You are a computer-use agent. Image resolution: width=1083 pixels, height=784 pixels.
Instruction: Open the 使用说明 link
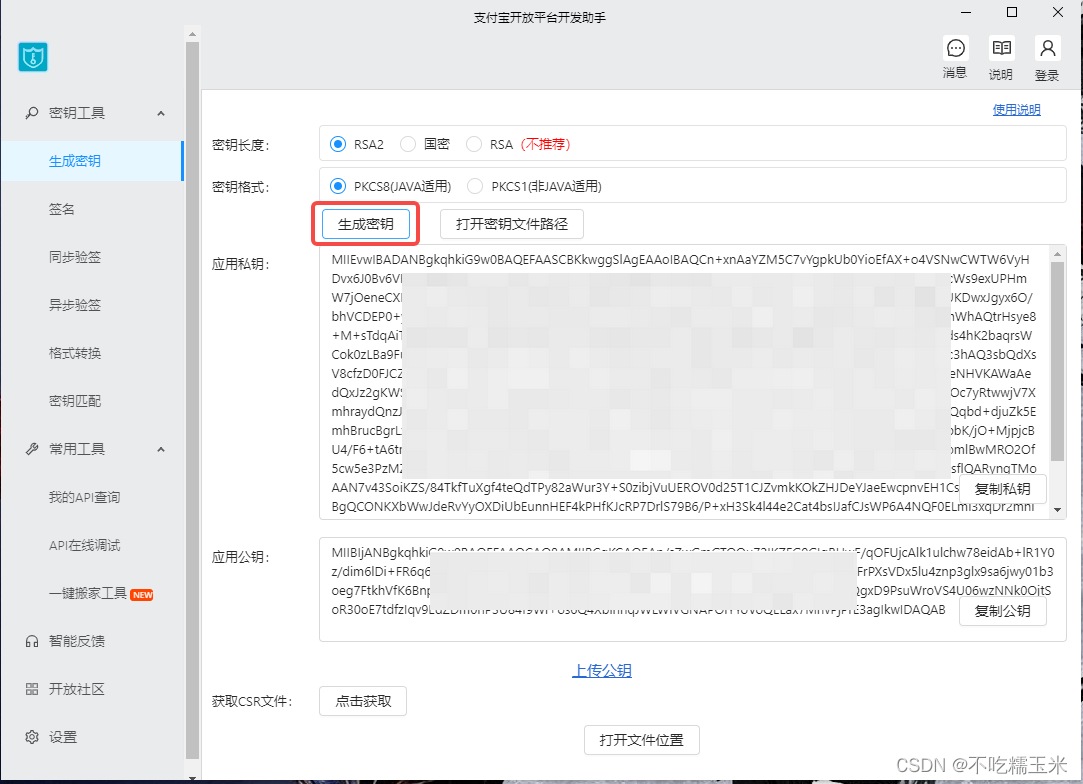1016,110
